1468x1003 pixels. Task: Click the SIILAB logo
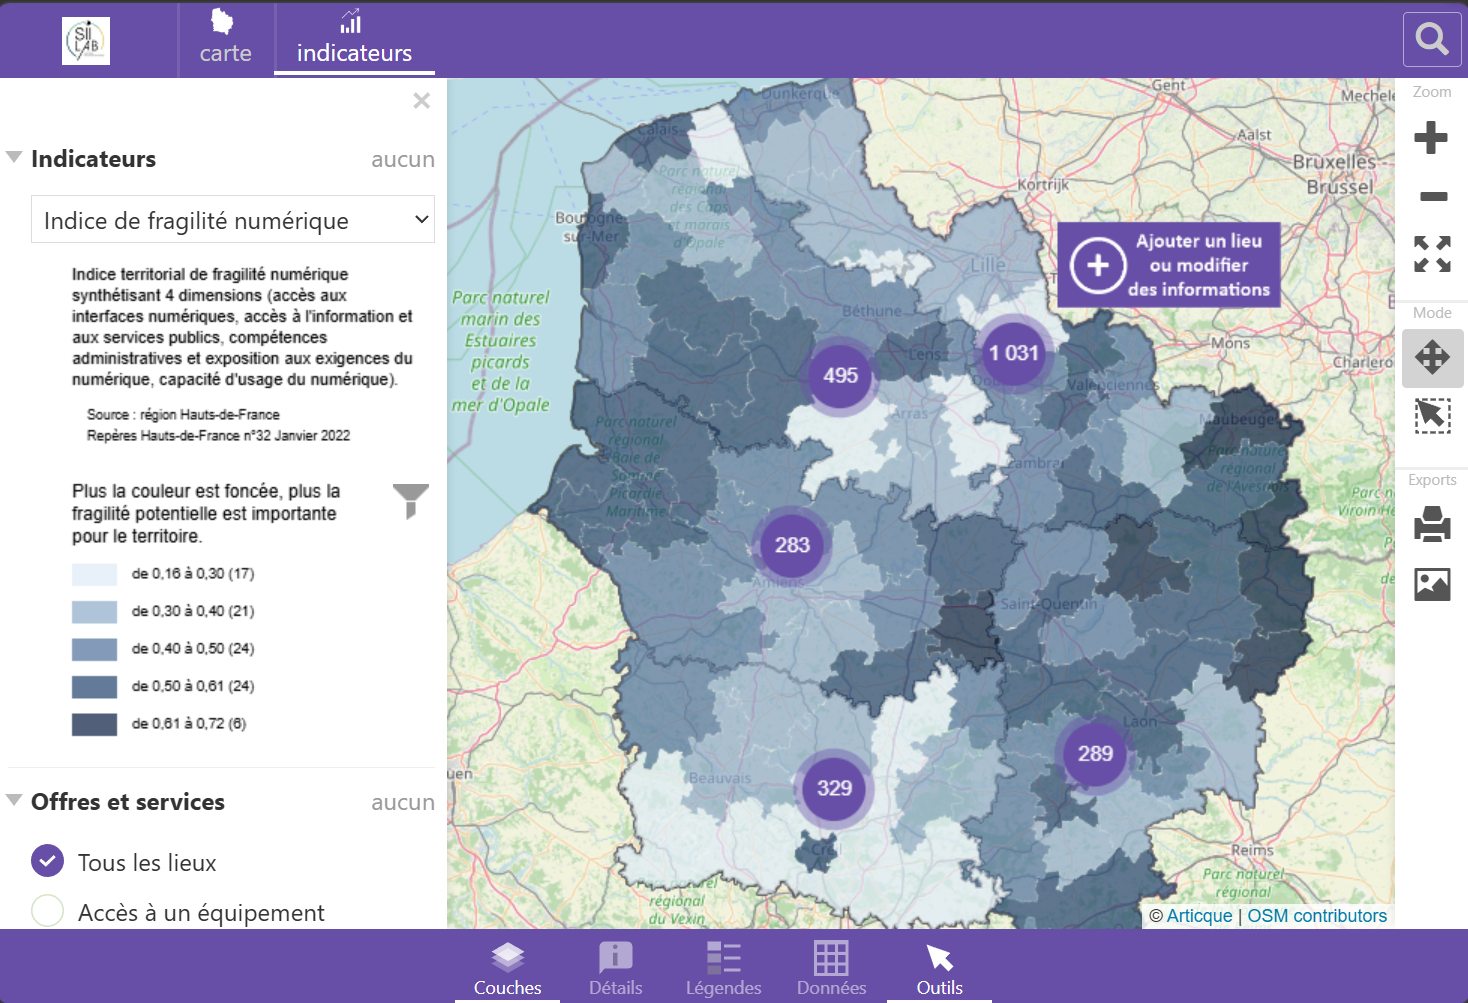[x=86, y=41]
